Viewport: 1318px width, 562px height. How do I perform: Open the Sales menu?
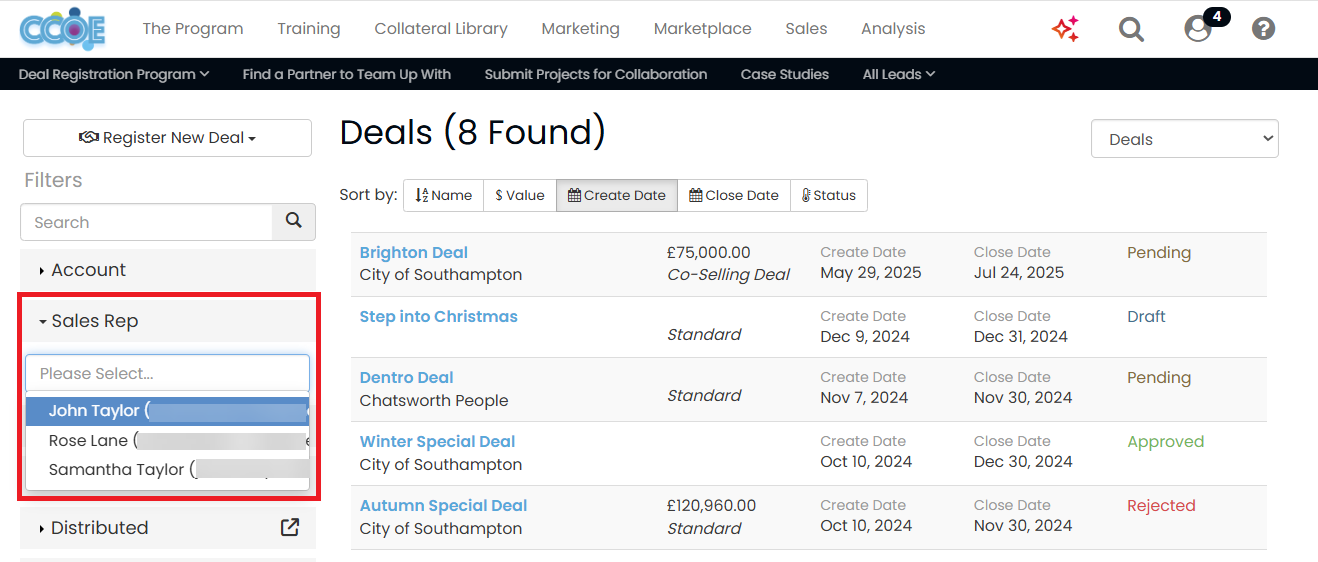(x=806, y=29)
